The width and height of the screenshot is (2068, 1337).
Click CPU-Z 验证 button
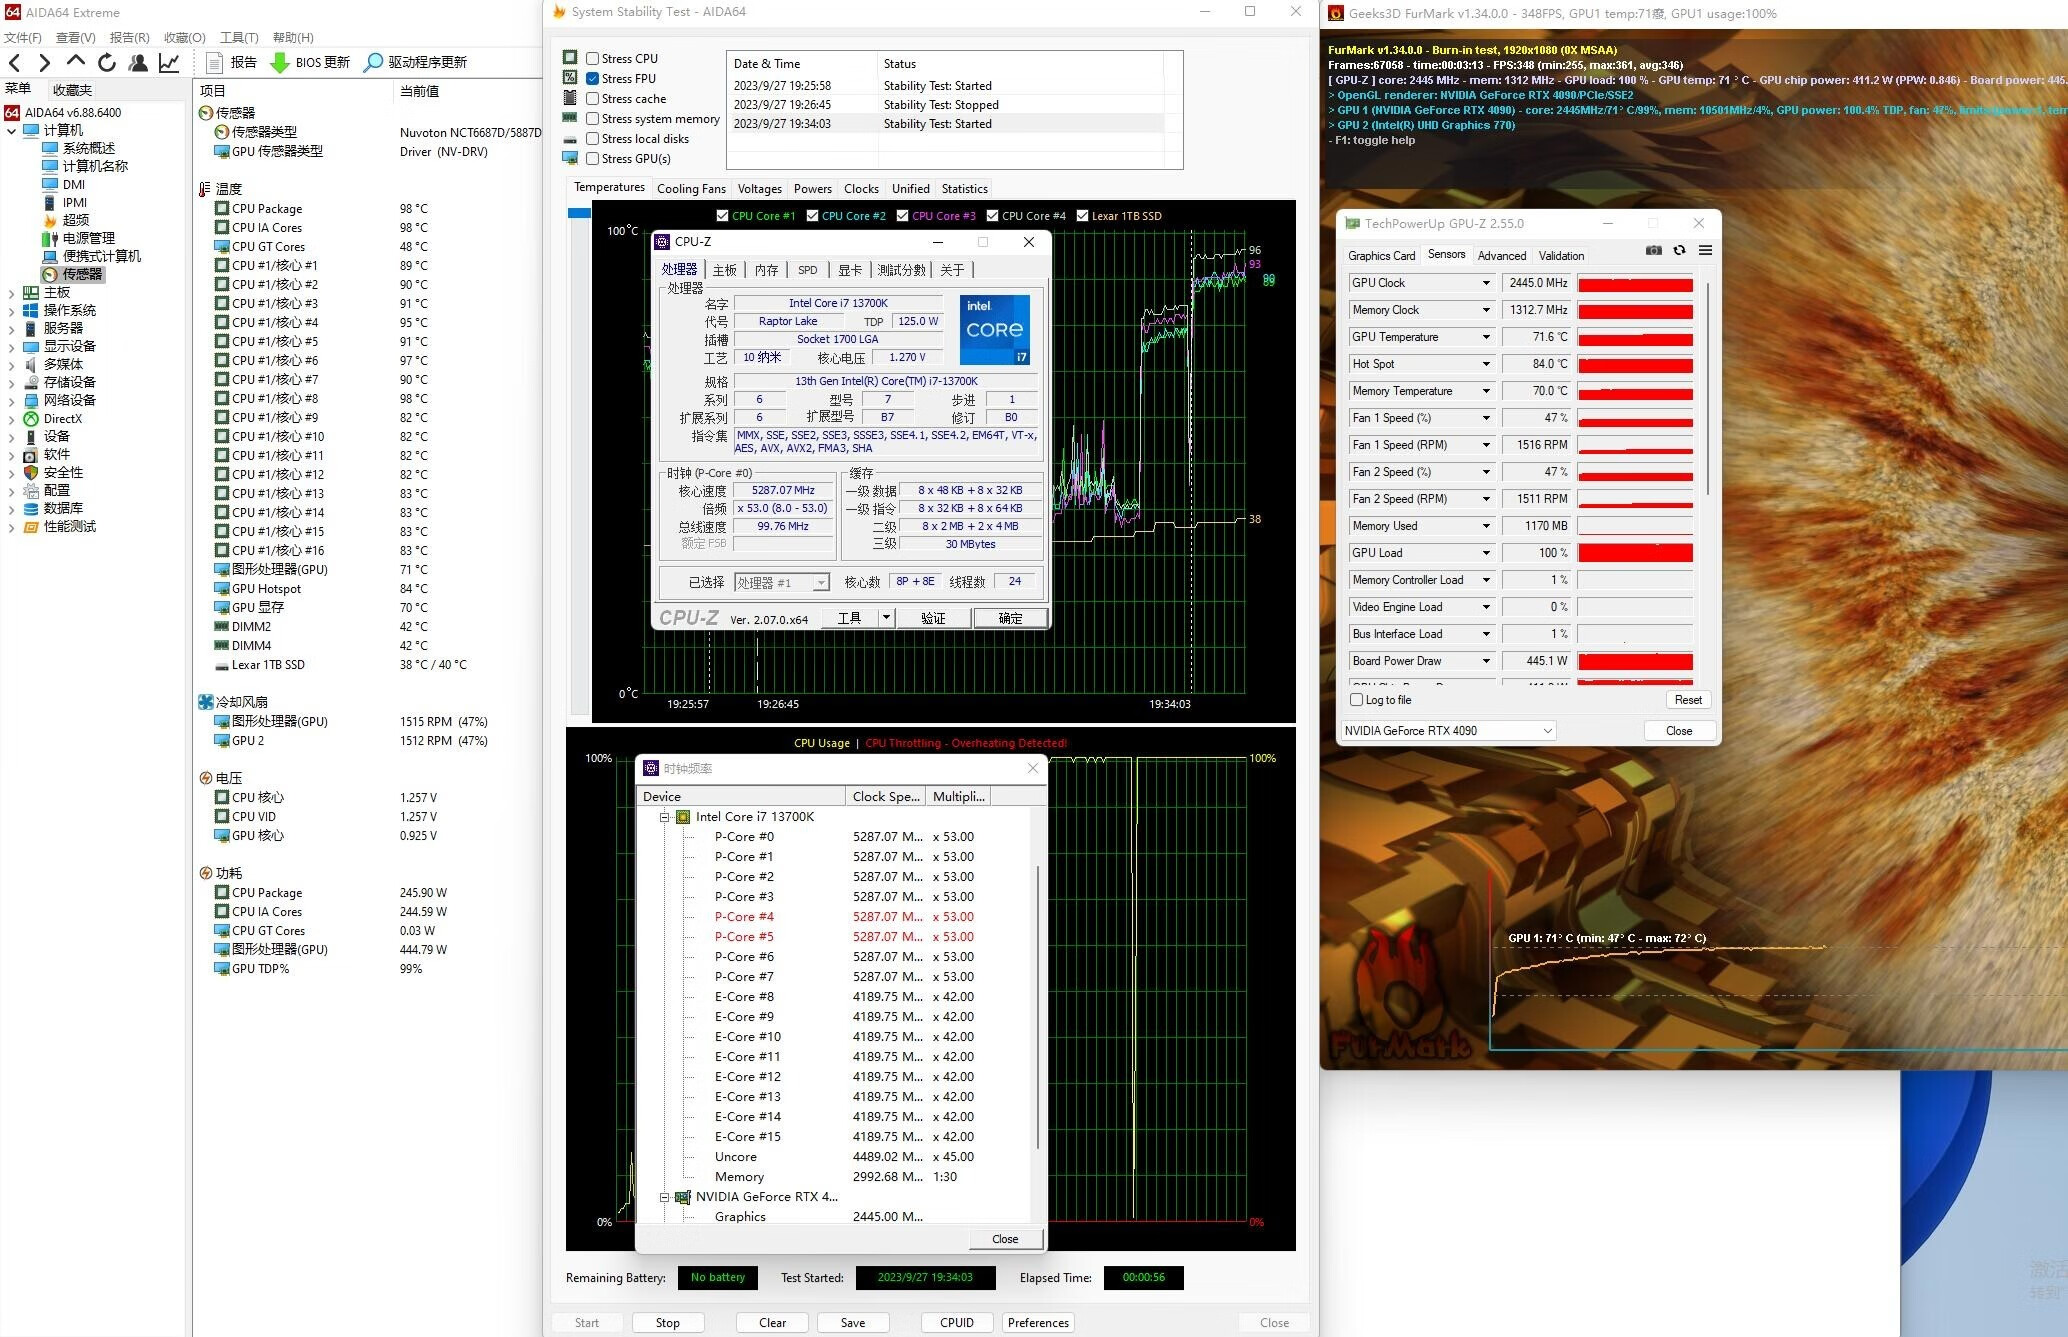tap(932, 618)
